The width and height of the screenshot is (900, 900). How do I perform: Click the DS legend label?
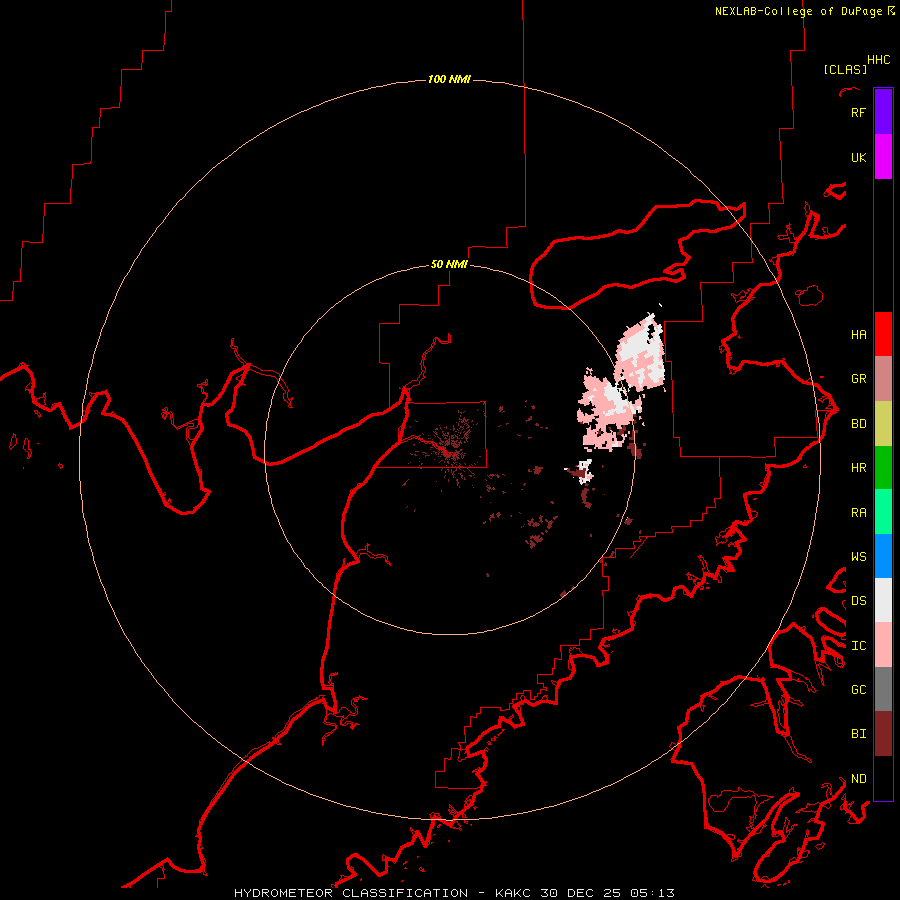[858, 601]
